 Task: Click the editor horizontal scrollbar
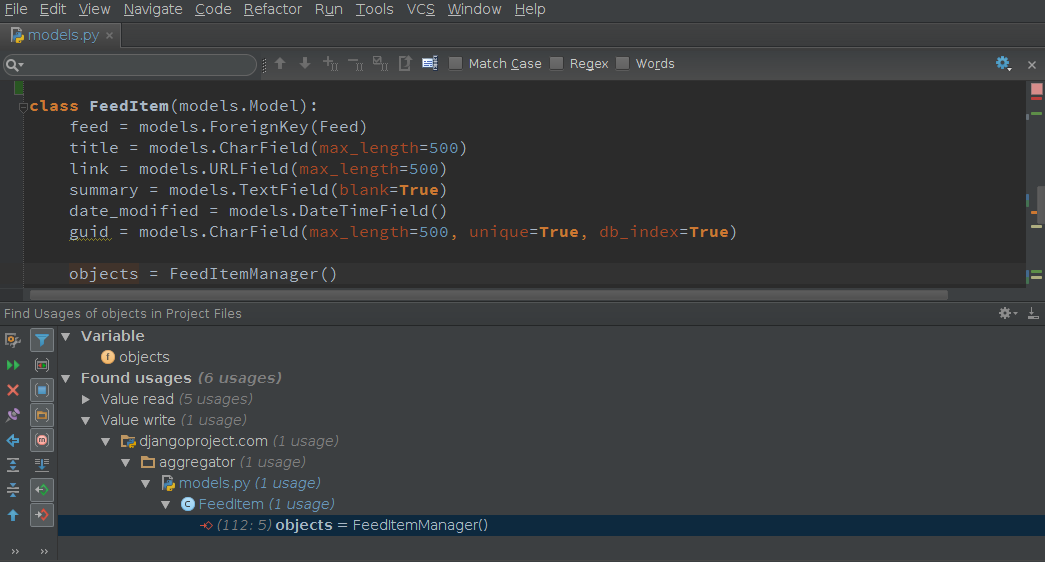(x=489, y=295)
